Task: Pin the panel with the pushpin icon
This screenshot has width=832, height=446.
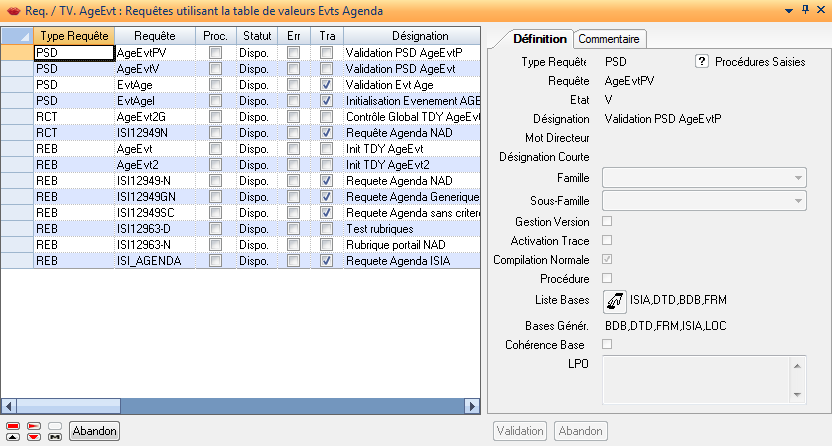Action: coord(805,9)
